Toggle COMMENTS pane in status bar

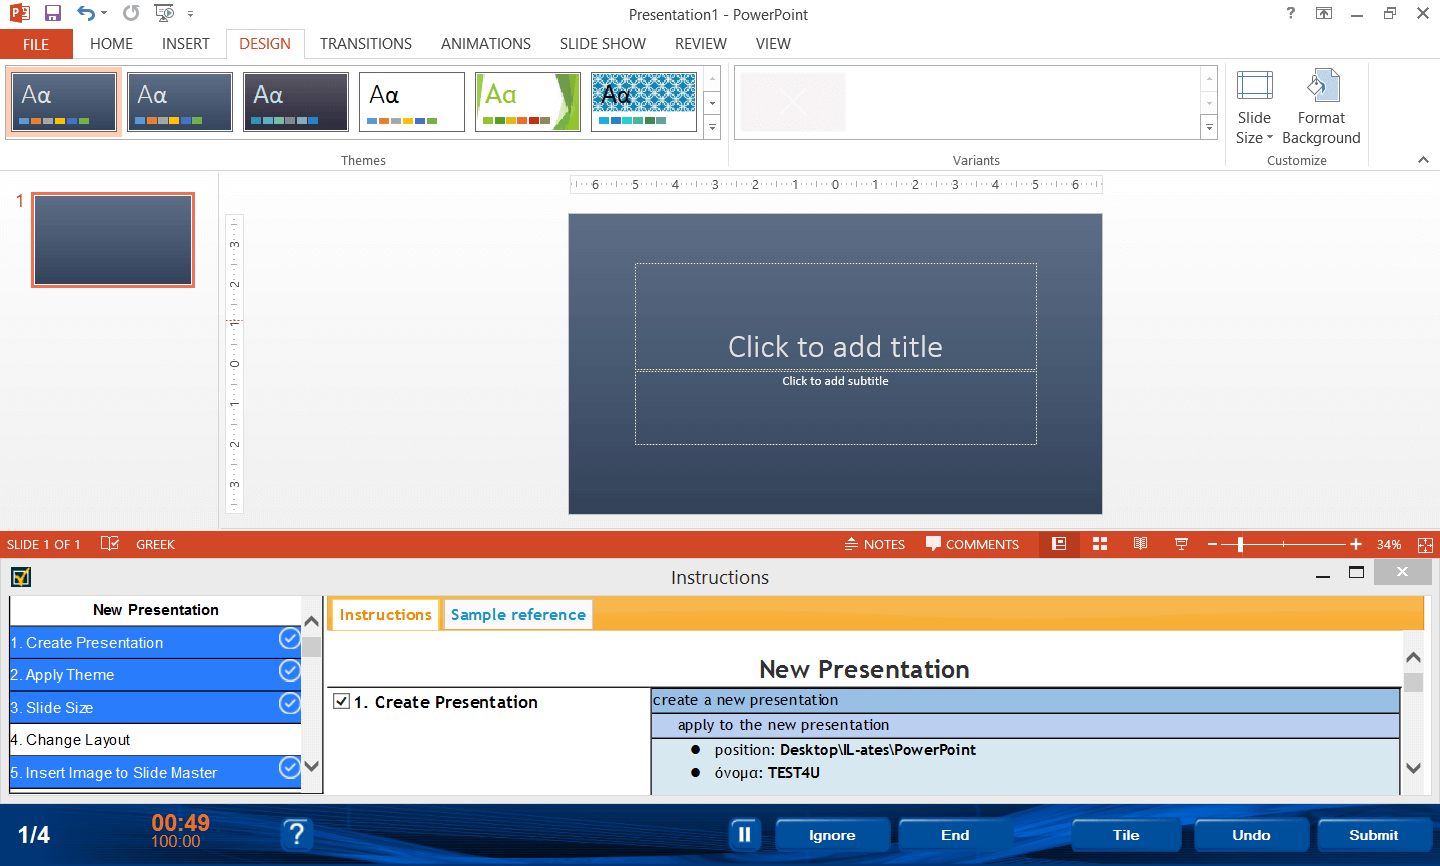[972, 545]
